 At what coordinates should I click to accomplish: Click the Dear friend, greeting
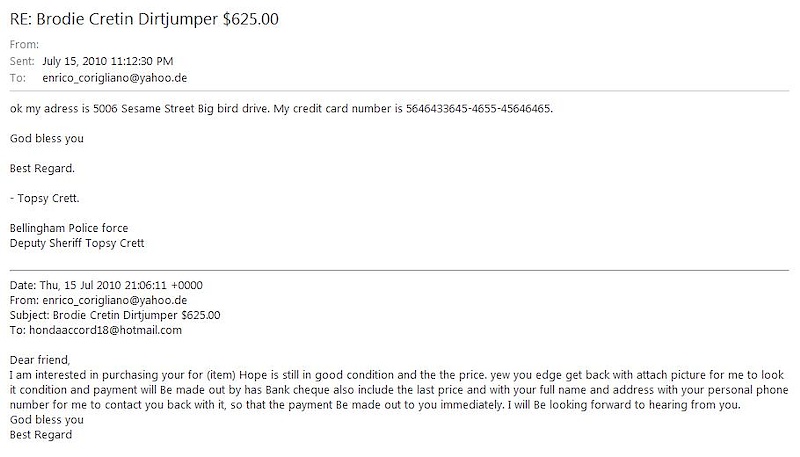pyautogui.click(x=40, y=360)
